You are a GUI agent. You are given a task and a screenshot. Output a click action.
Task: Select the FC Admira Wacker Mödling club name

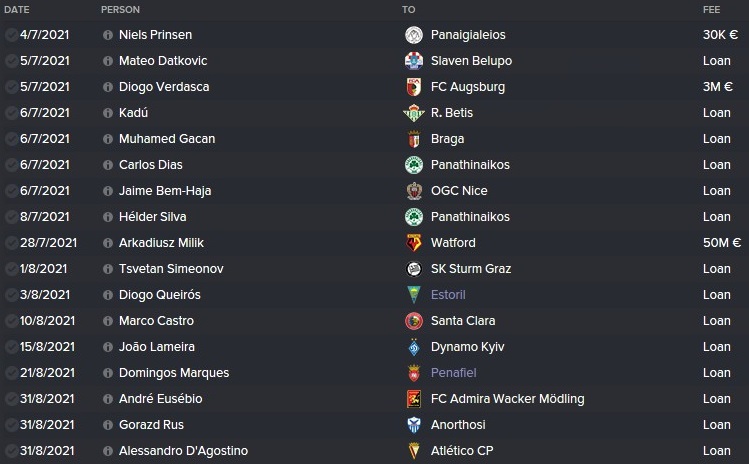coord(507,399)
